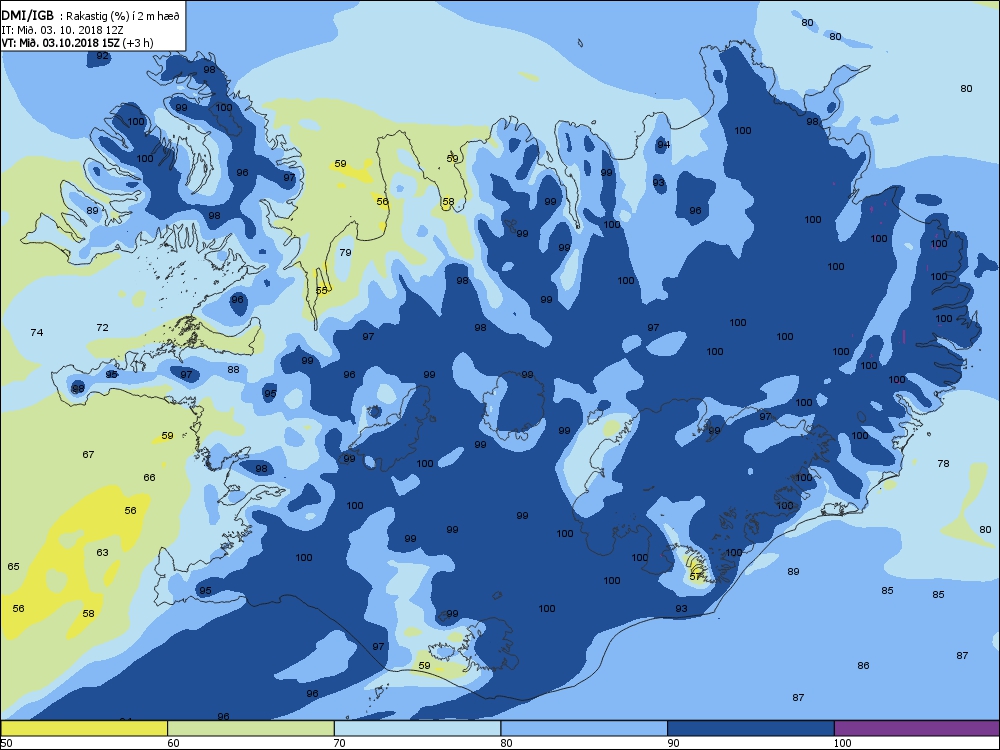Click the humidity value 74 over the sea
1000x750 pixels.
(x=37, y=332)
